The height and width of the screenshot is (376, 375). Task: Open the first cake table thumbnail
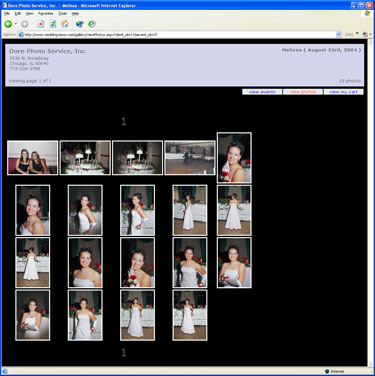(85, 158)
